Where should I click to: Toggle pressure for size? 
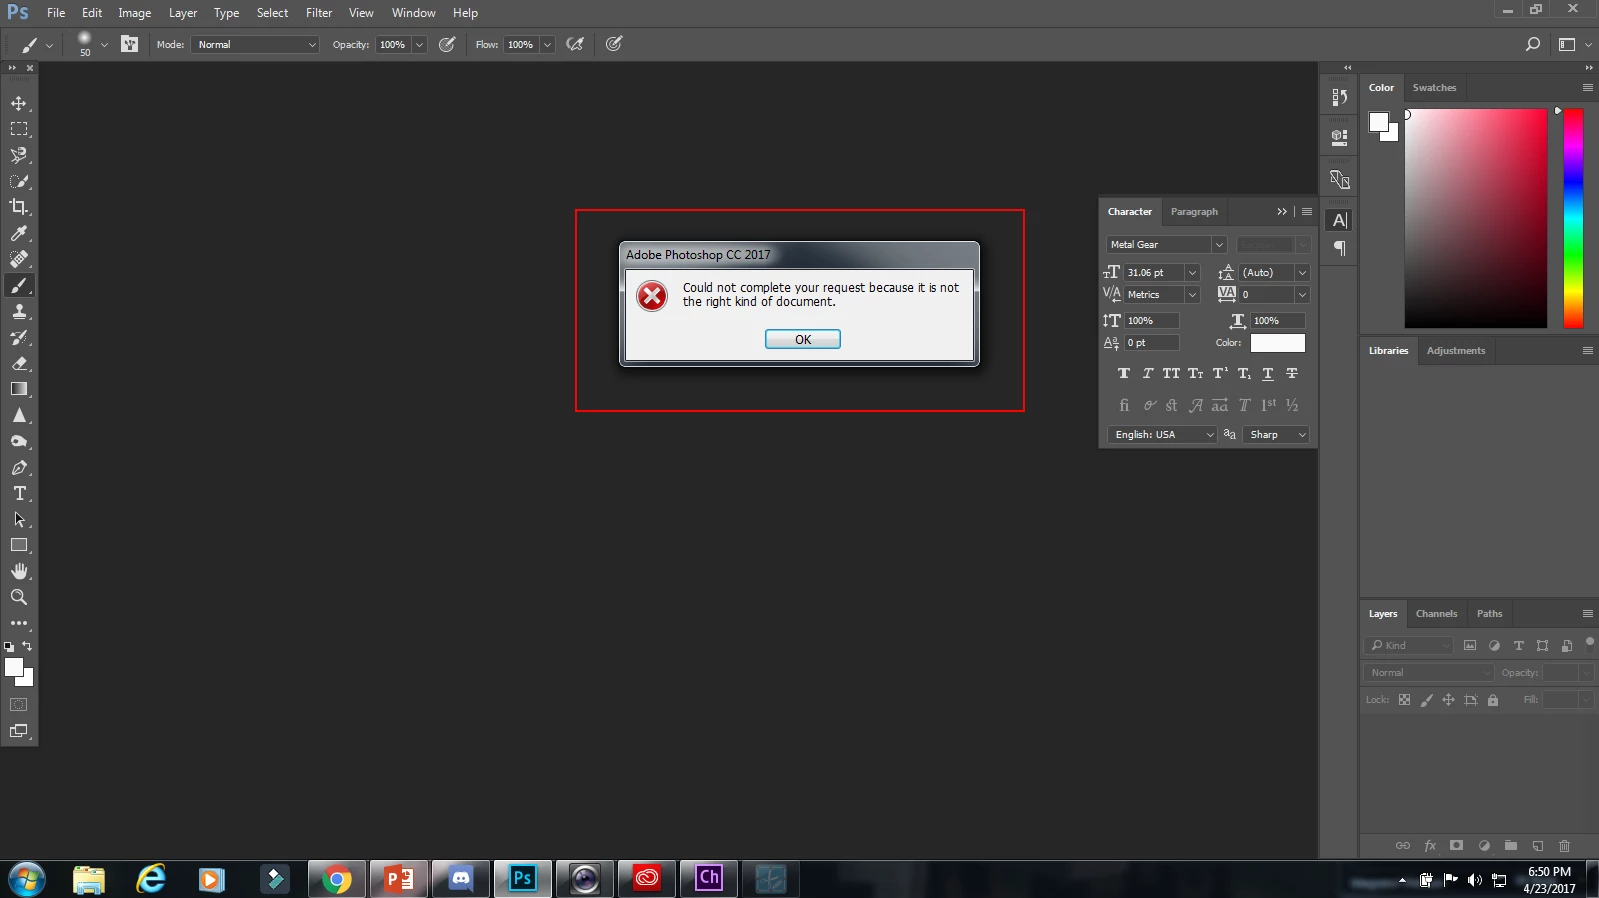pyautogui.click(x=614, y=44)
